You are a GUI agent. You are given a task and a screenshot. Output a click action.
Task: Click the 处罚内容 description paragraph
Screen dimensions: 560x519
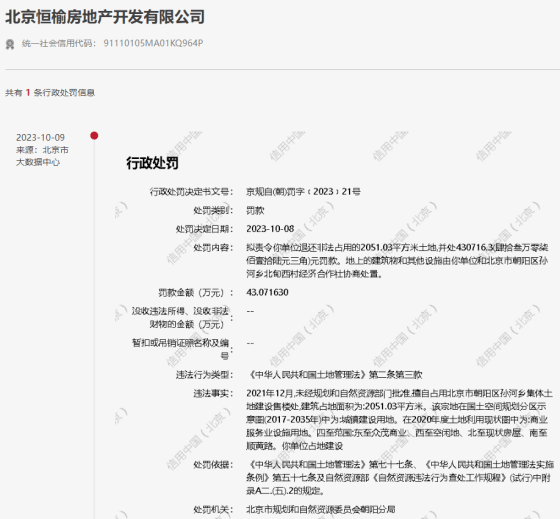(x=397, y=261)
